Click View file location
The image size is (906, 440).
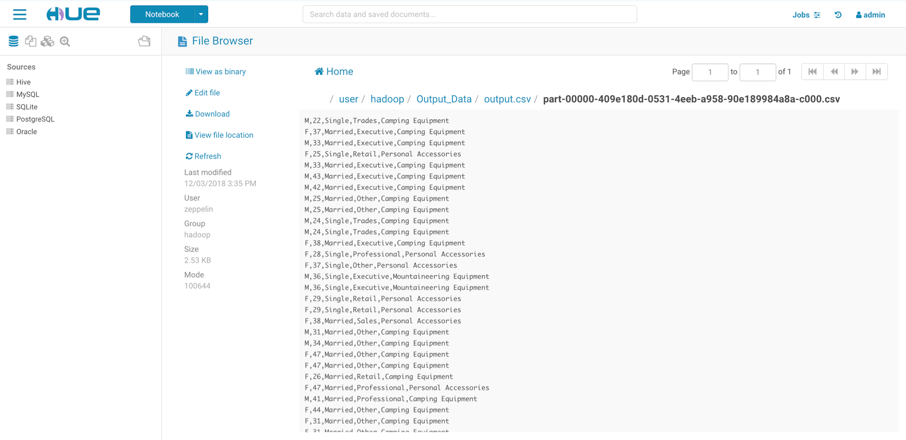(x=219, y=135)
